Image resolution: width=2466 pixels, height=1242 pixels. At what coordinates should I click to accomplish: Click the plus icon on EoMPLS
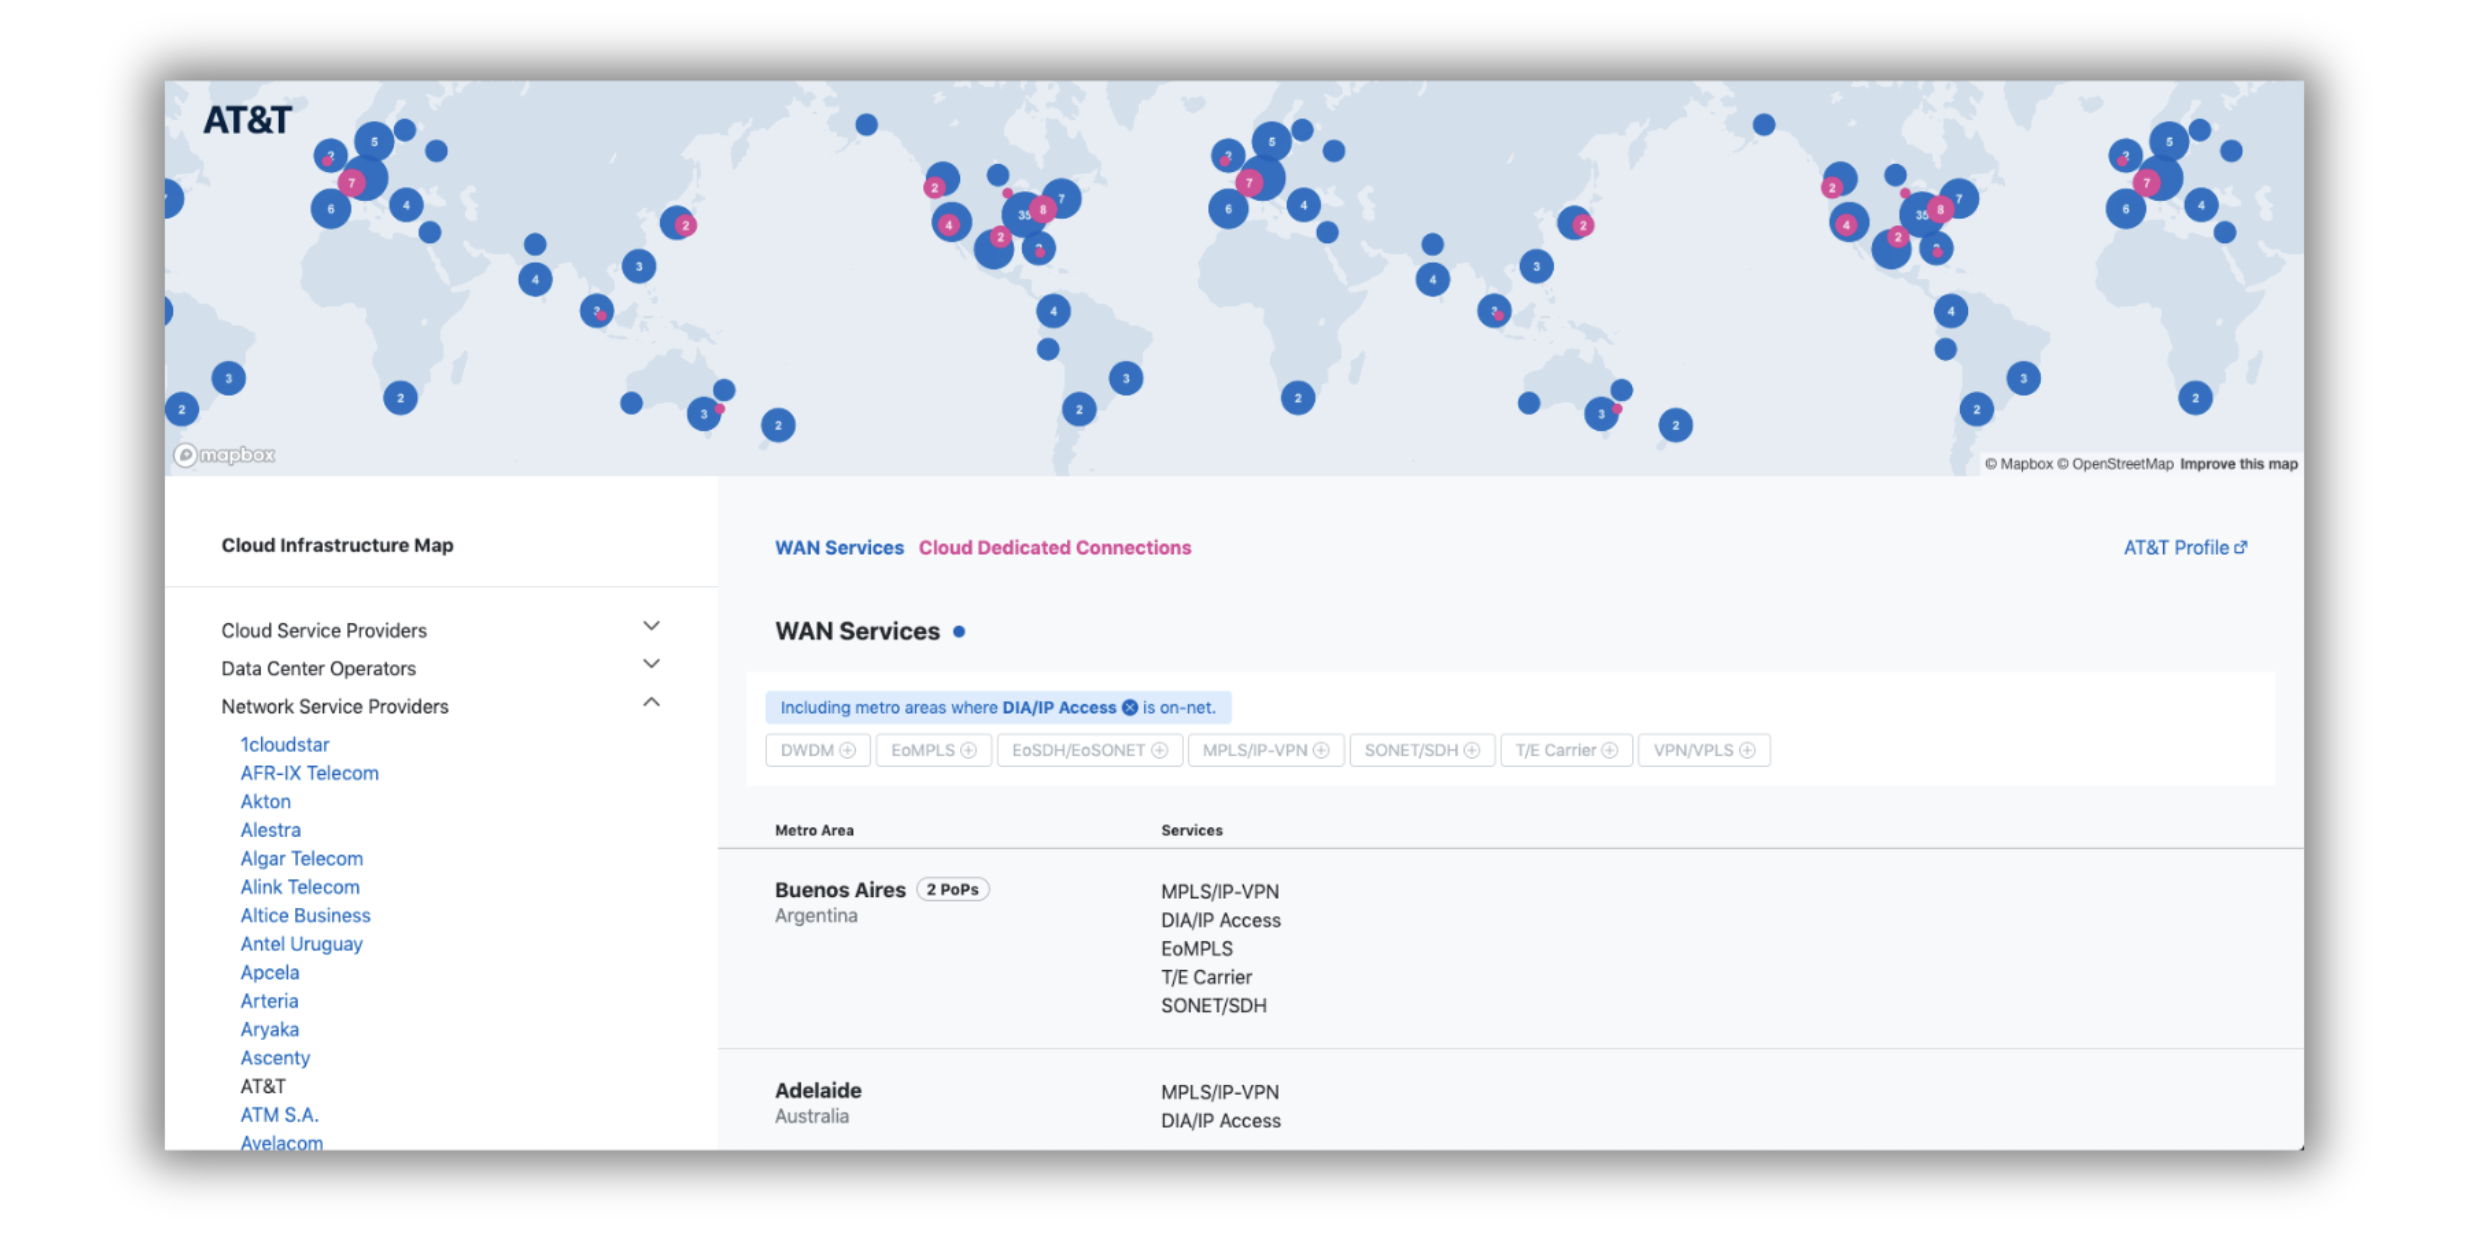pyautogui.click(x=968, y=750)
